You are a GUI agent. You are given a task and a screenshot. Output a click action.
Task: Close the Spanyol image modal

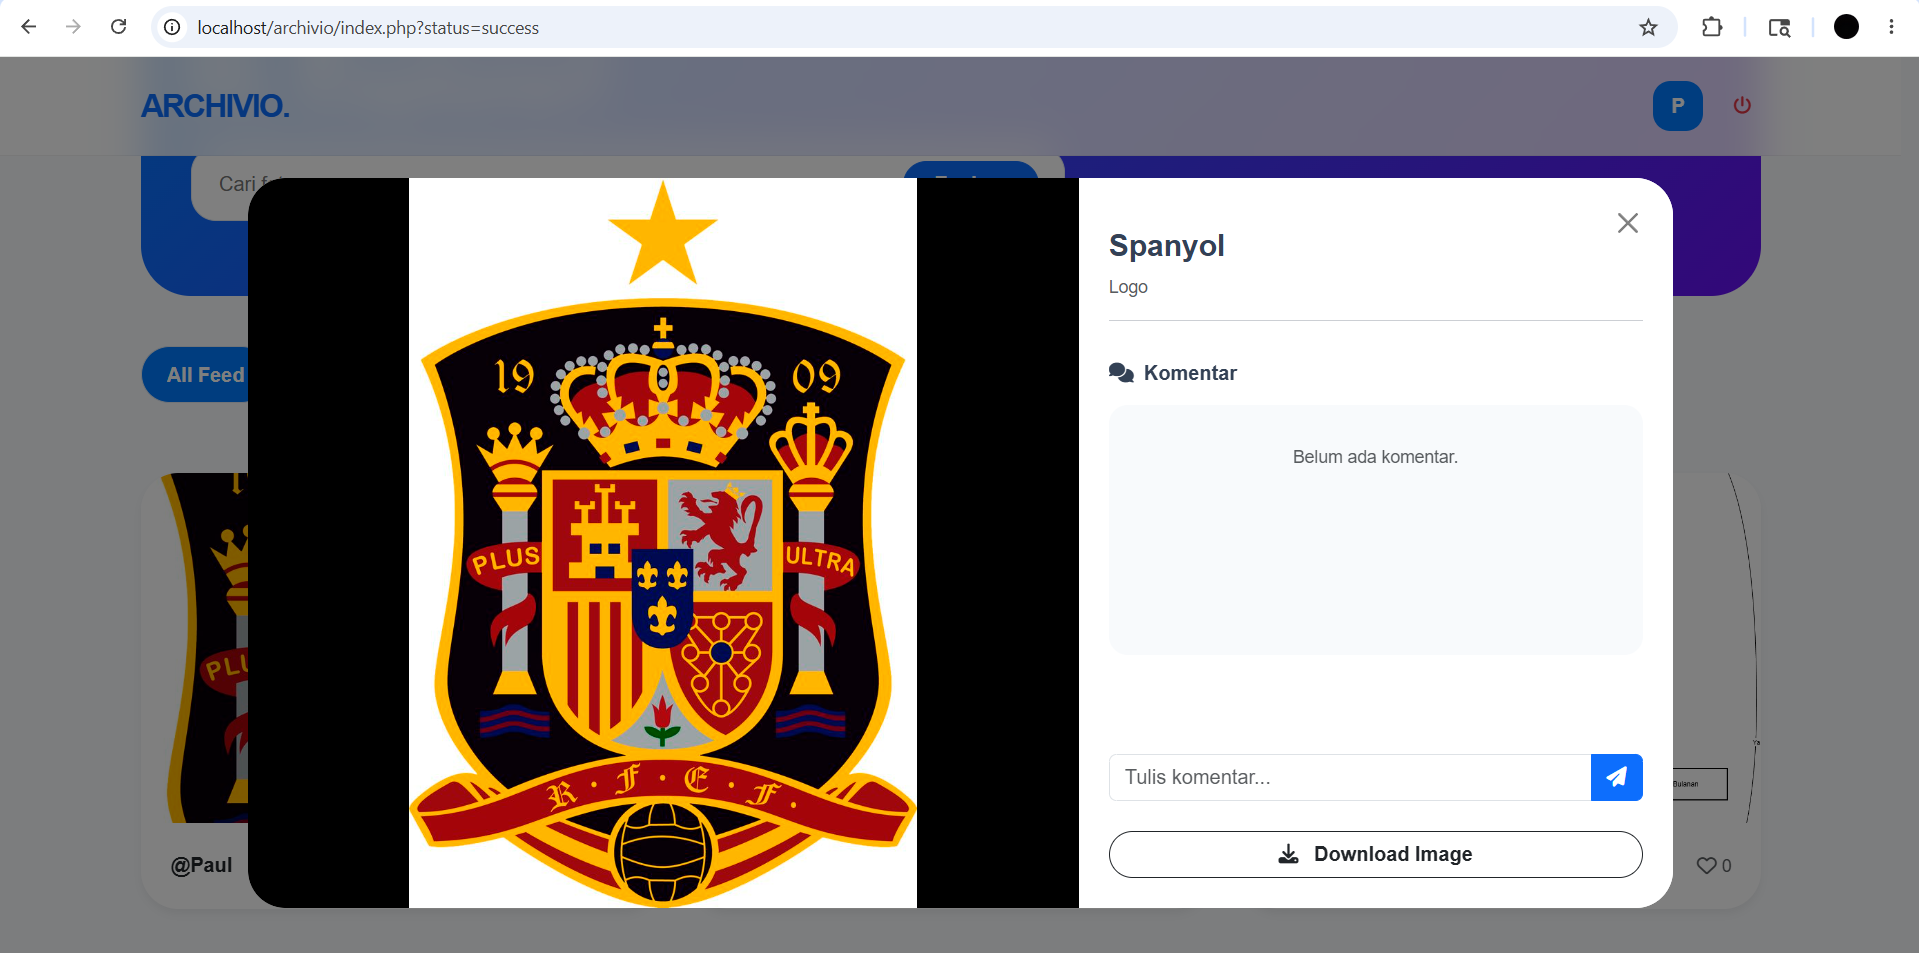pos(1628,223)
